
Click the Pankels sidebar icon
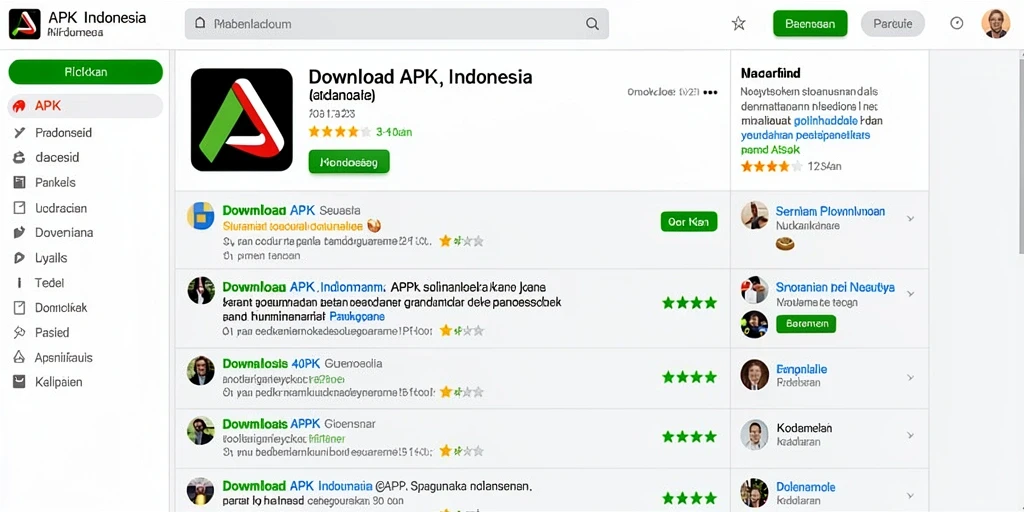(20, 183)
